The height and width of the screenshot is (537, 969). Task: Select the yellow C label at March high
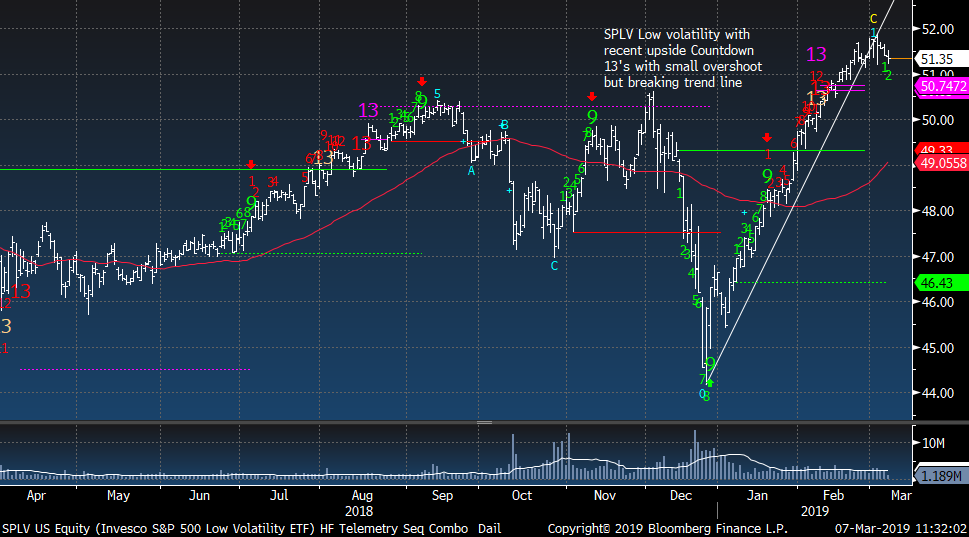click(x=873, y=19)
